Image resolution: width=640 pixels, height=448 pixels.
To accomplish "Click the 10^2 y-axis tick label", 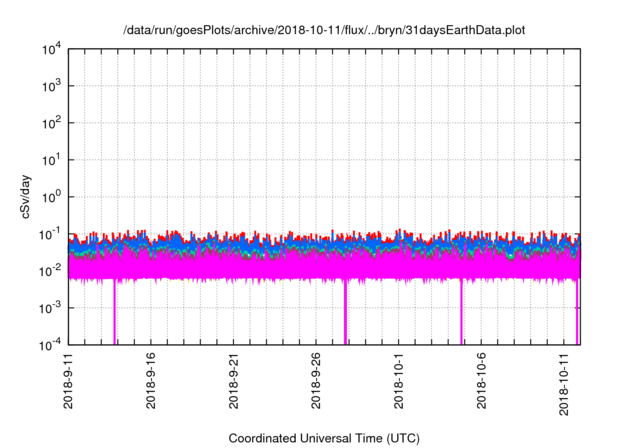I will click(52, 123).
